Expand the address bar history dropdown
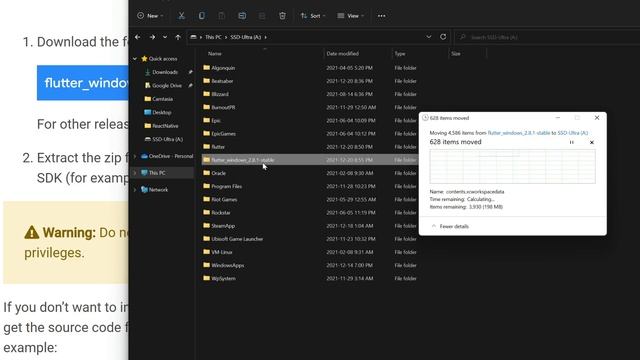The height and width of the screenshot is (360, 640). point(429,37)
